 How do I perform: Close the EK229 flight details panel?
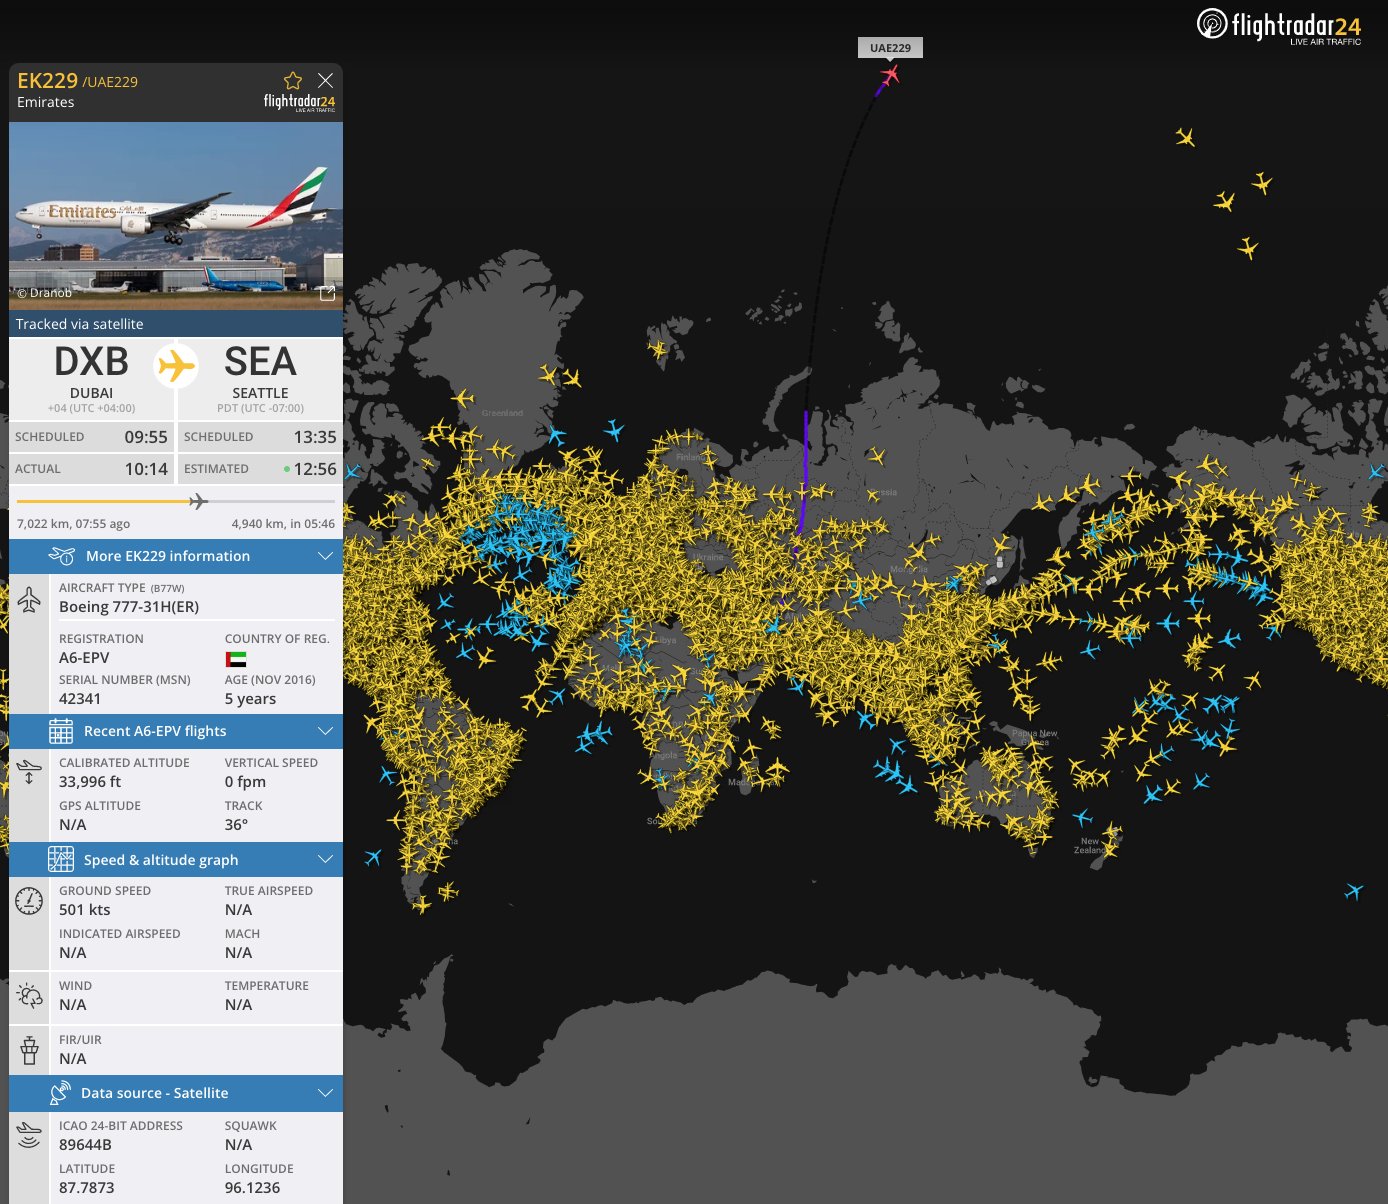point(325,81)
